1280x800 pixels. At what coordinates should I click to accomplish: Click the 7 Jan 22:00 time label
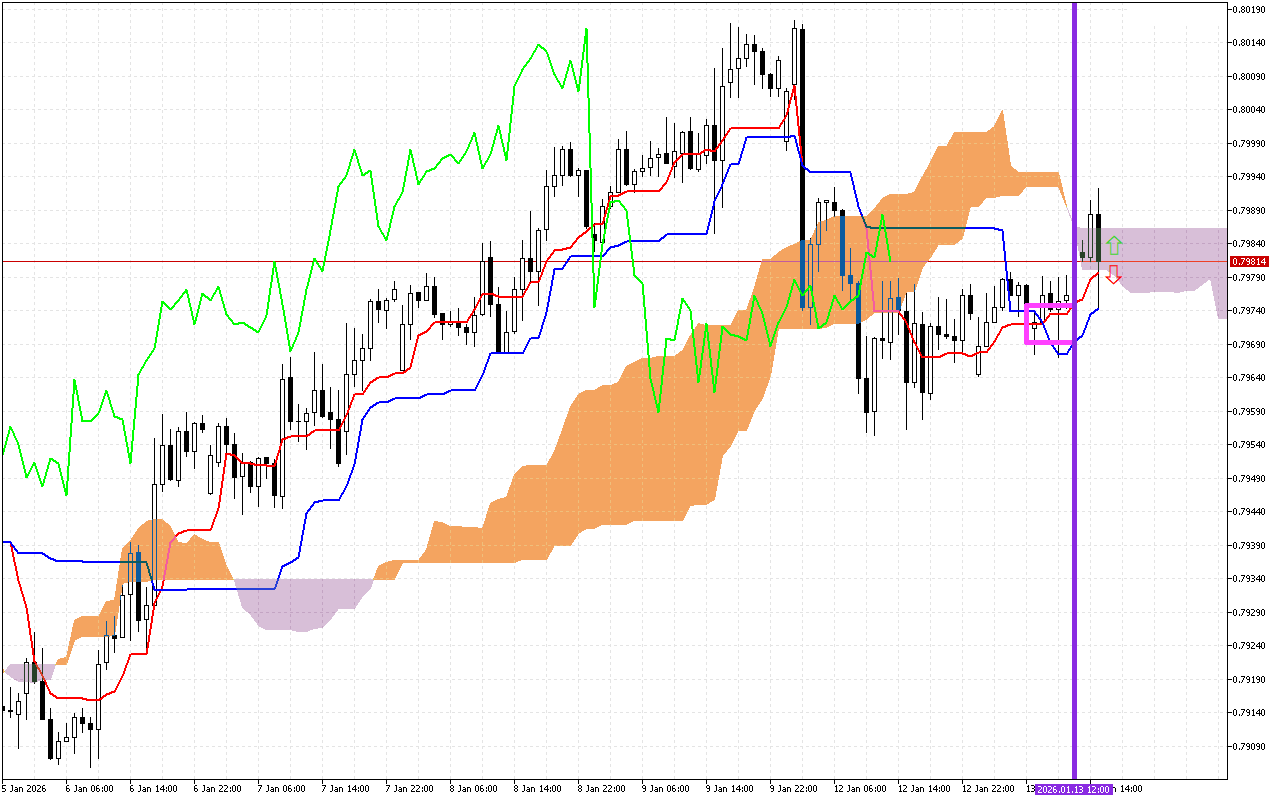click(408, 789)
